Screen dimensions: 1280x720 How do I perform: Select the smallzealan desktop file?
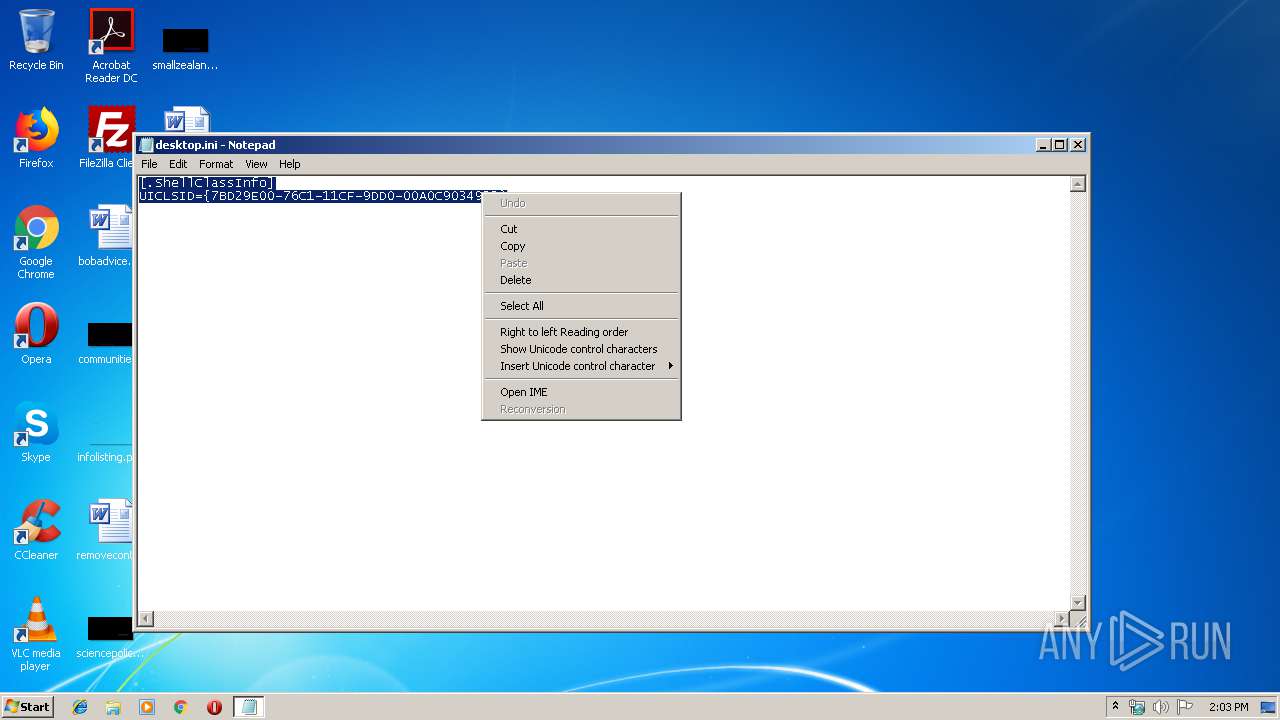point(185,48)
